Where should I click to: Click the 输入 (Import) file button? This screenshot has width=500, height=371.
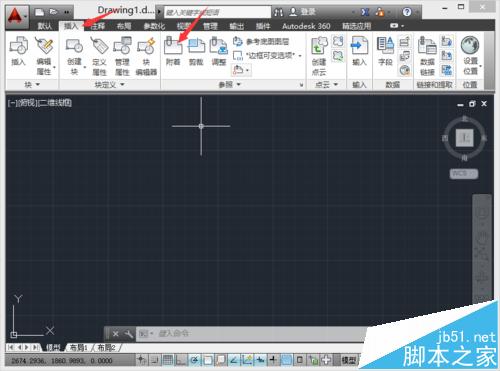[x=359, y=51]
